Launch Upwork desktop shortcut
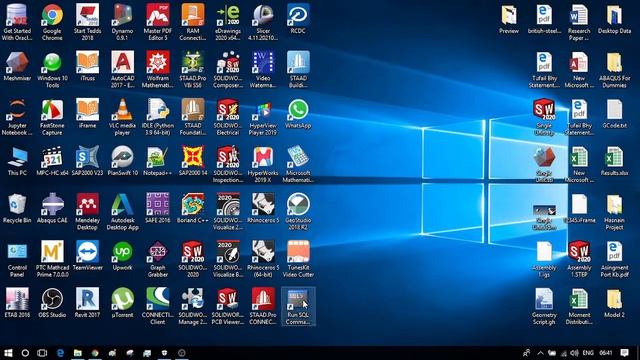The image size is (640, 360). click(122, 256)
